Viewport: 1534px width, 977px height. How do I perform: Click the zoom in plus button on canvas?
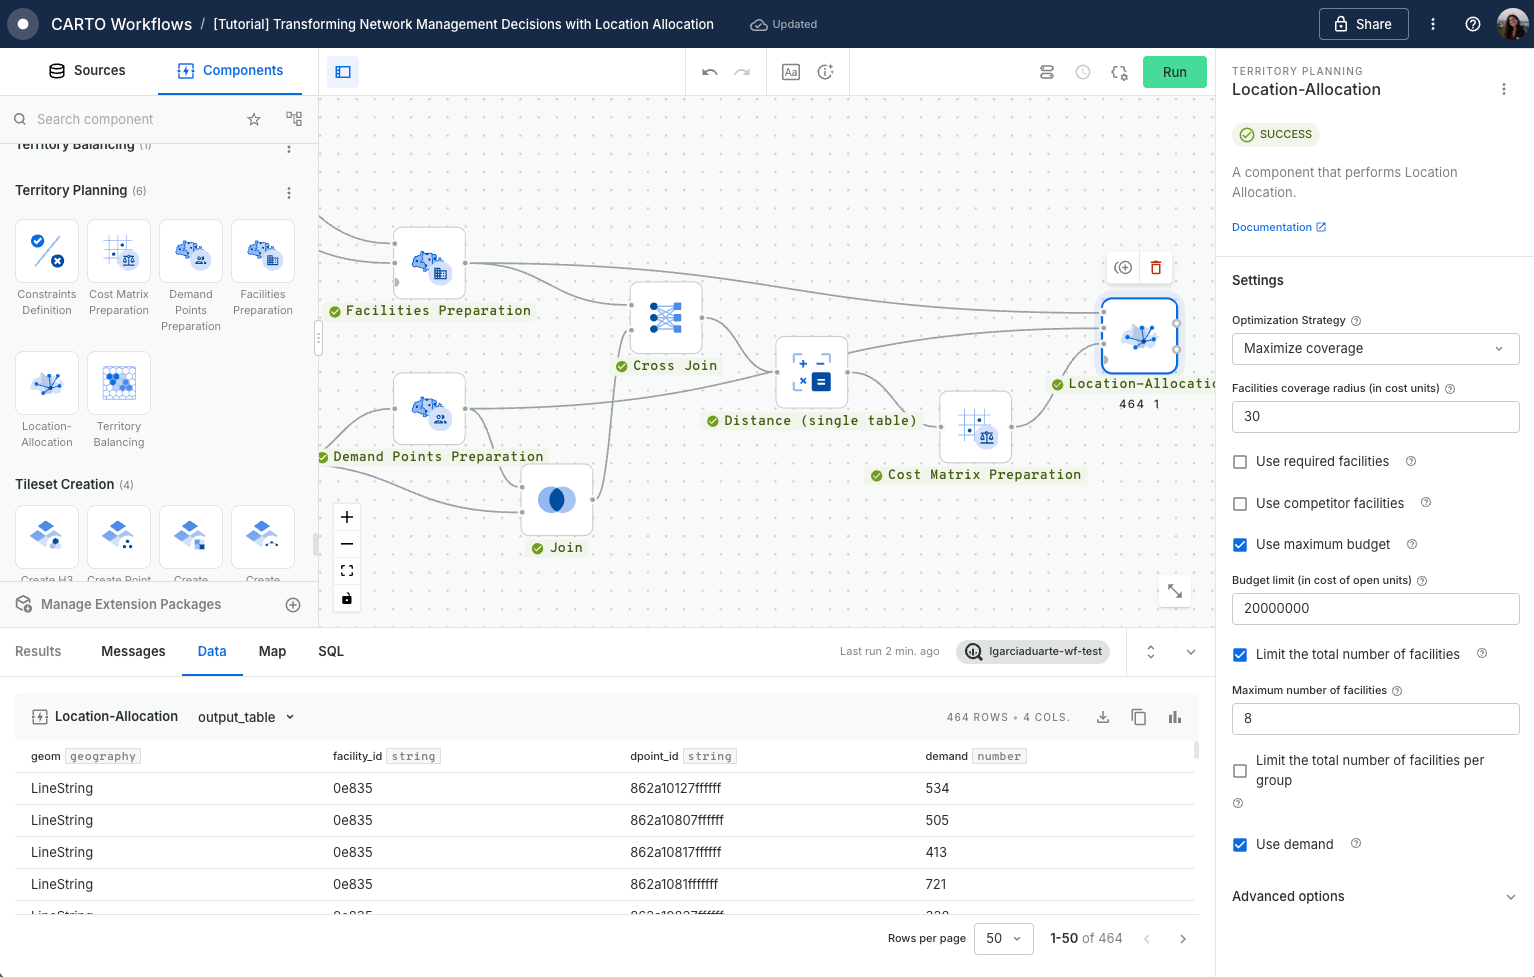[347, 517]
